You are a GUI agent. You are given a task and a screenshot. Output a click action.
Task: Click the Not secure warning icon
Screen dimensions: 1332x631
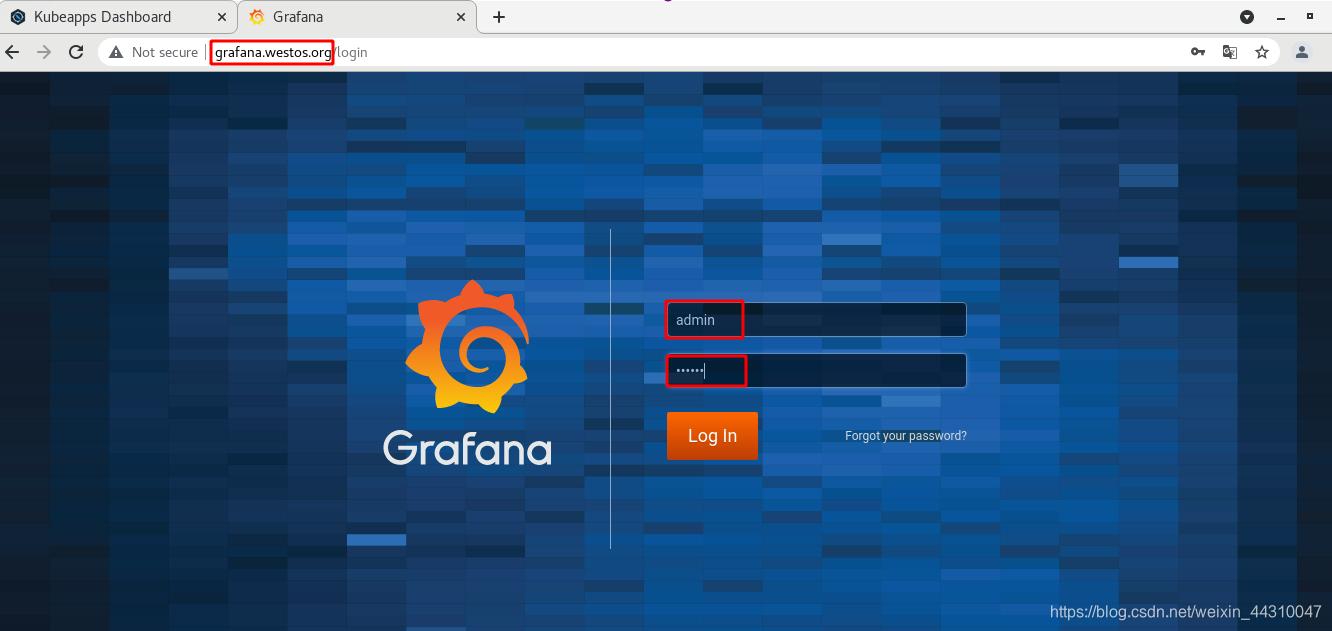click(116, 52)
